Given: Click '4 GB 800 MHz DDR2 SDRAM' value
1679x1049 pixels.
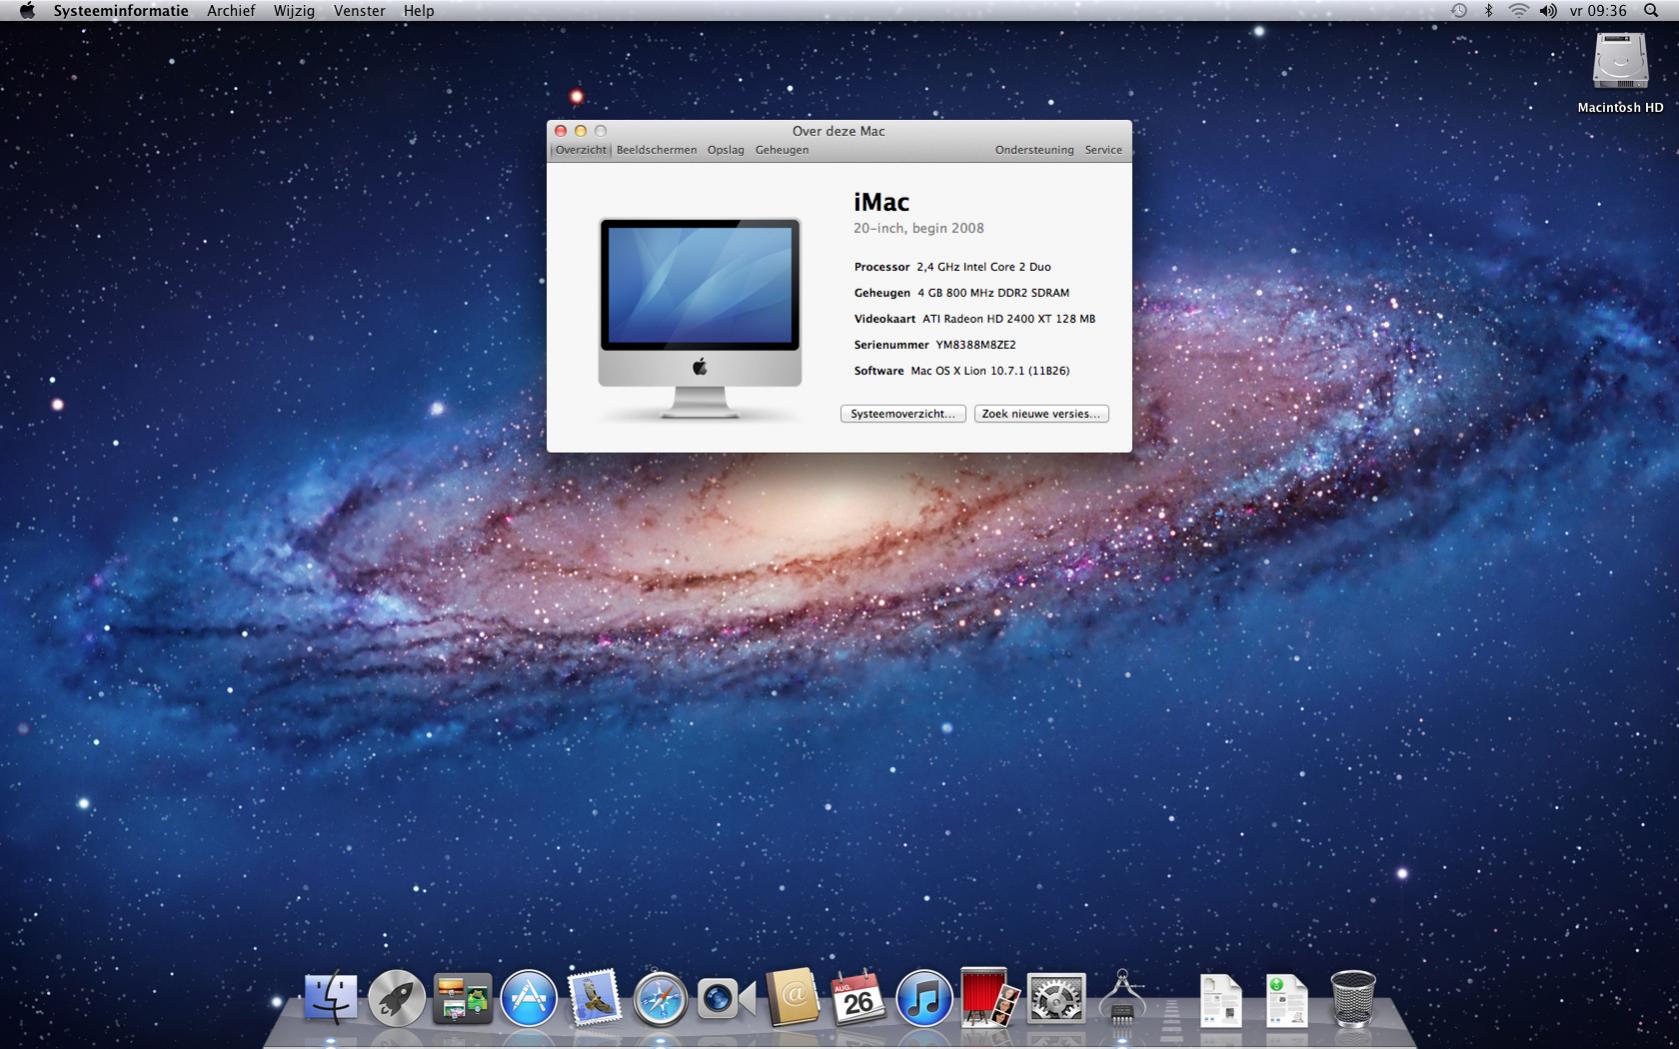Looking at the screenshot, I should point(993,293).
